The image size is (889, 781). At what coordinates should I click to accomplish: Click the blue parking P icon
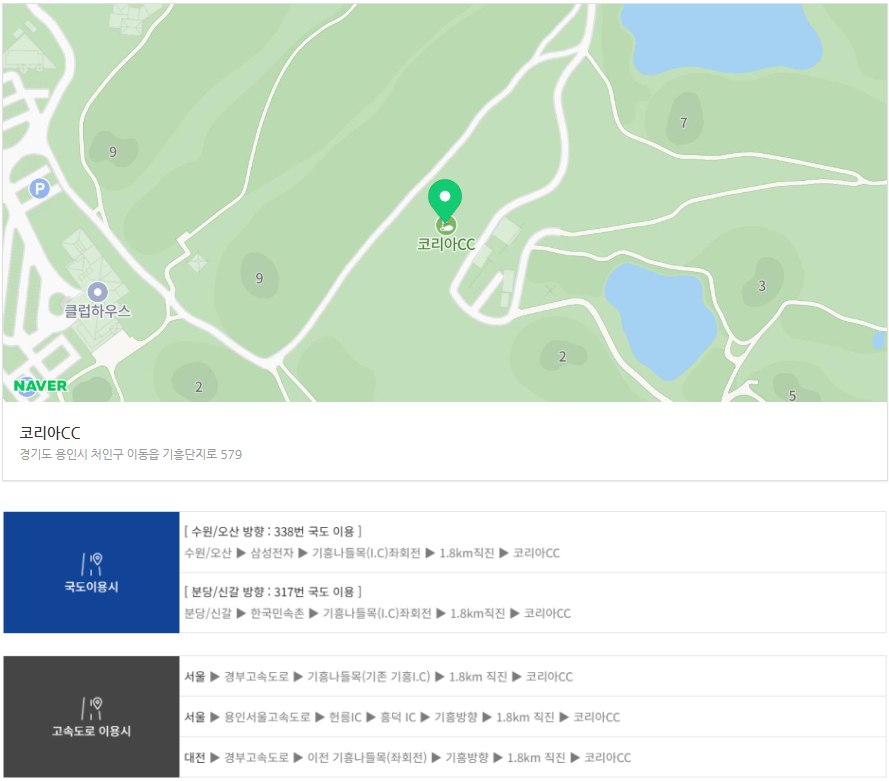39,188
